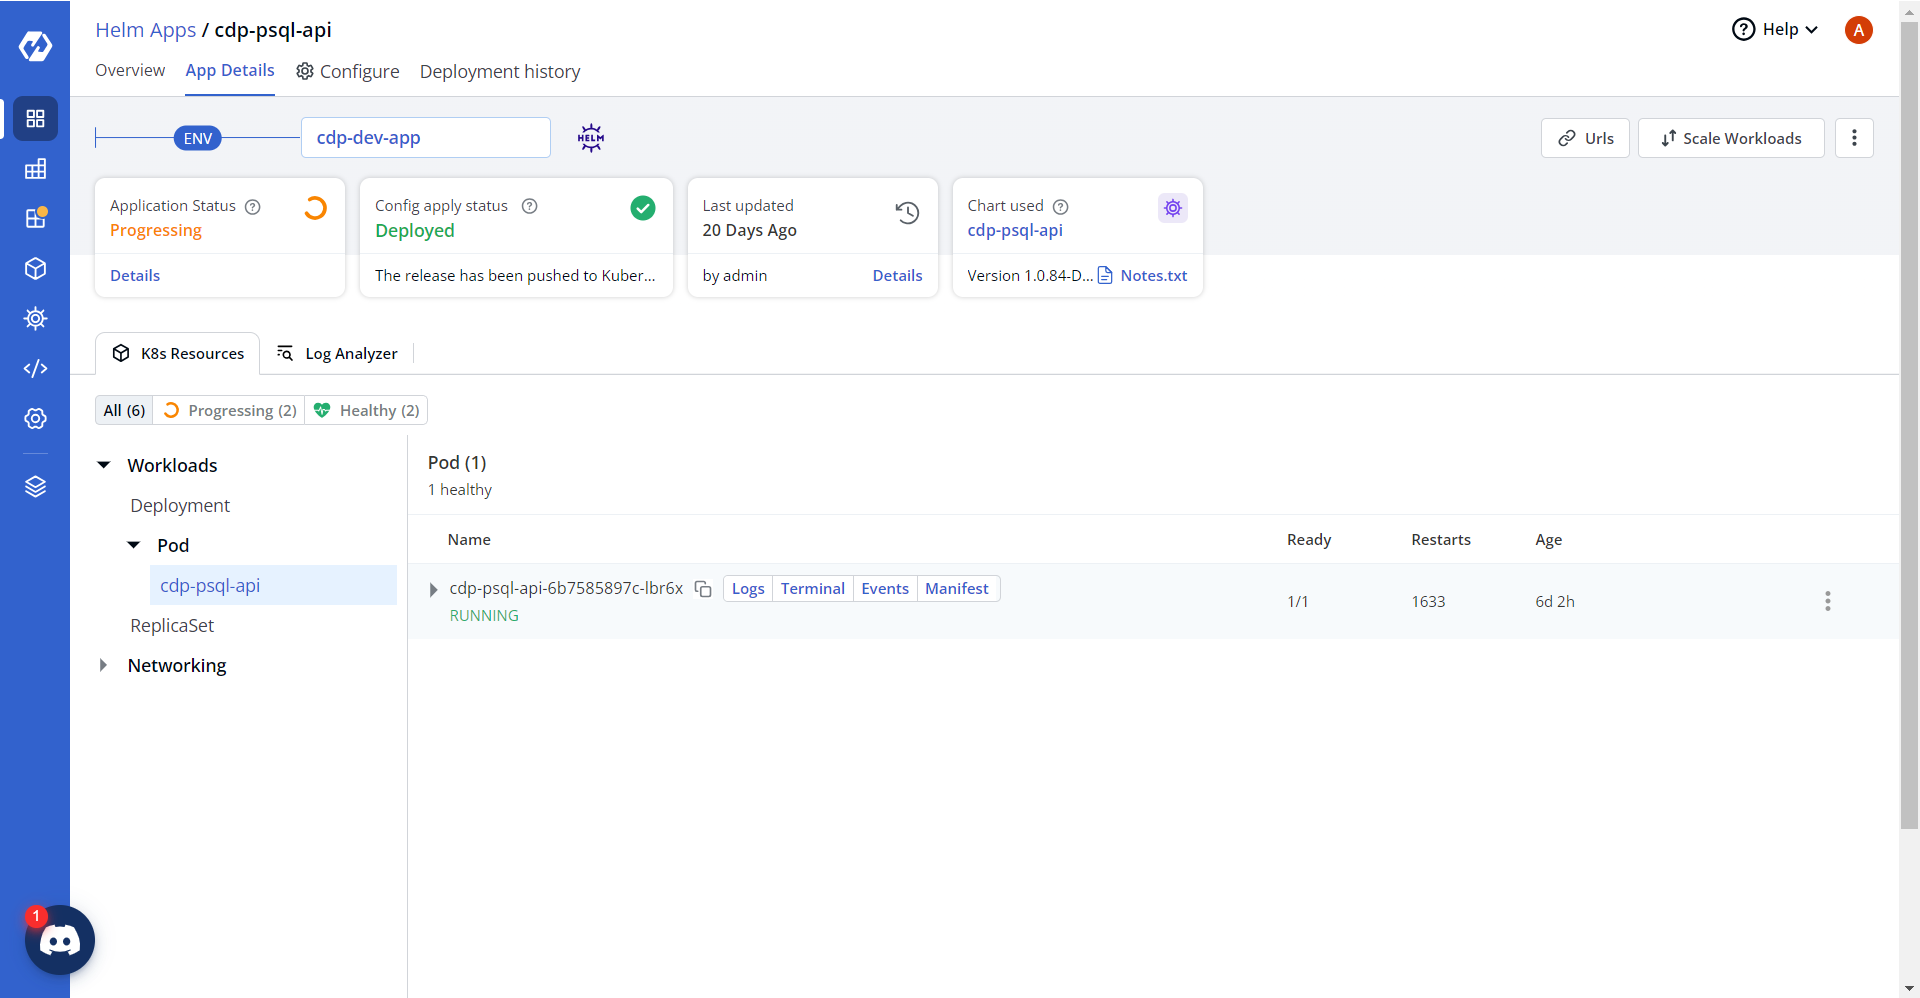Open the Help dropdown menu
The image size is (1920, 998).
pyautogui.click(x=1775, y=30)
